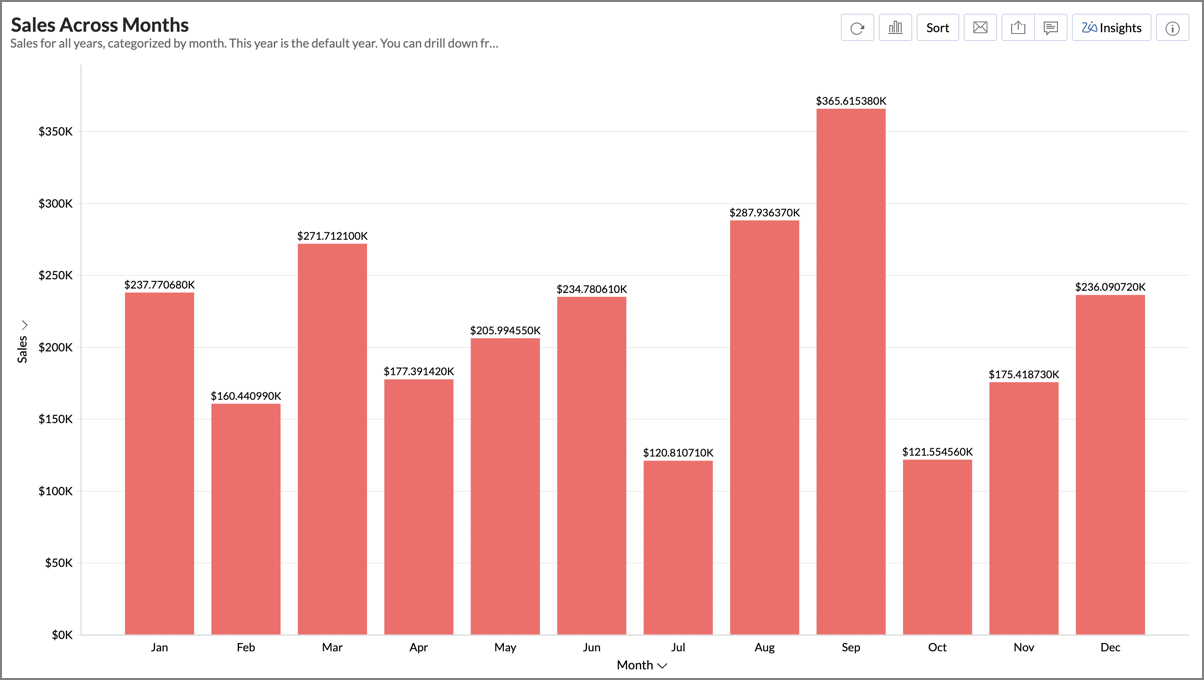Open the chart type bar icon
The width and height of the screenshot is (1204, 680).
pos(895,28)
